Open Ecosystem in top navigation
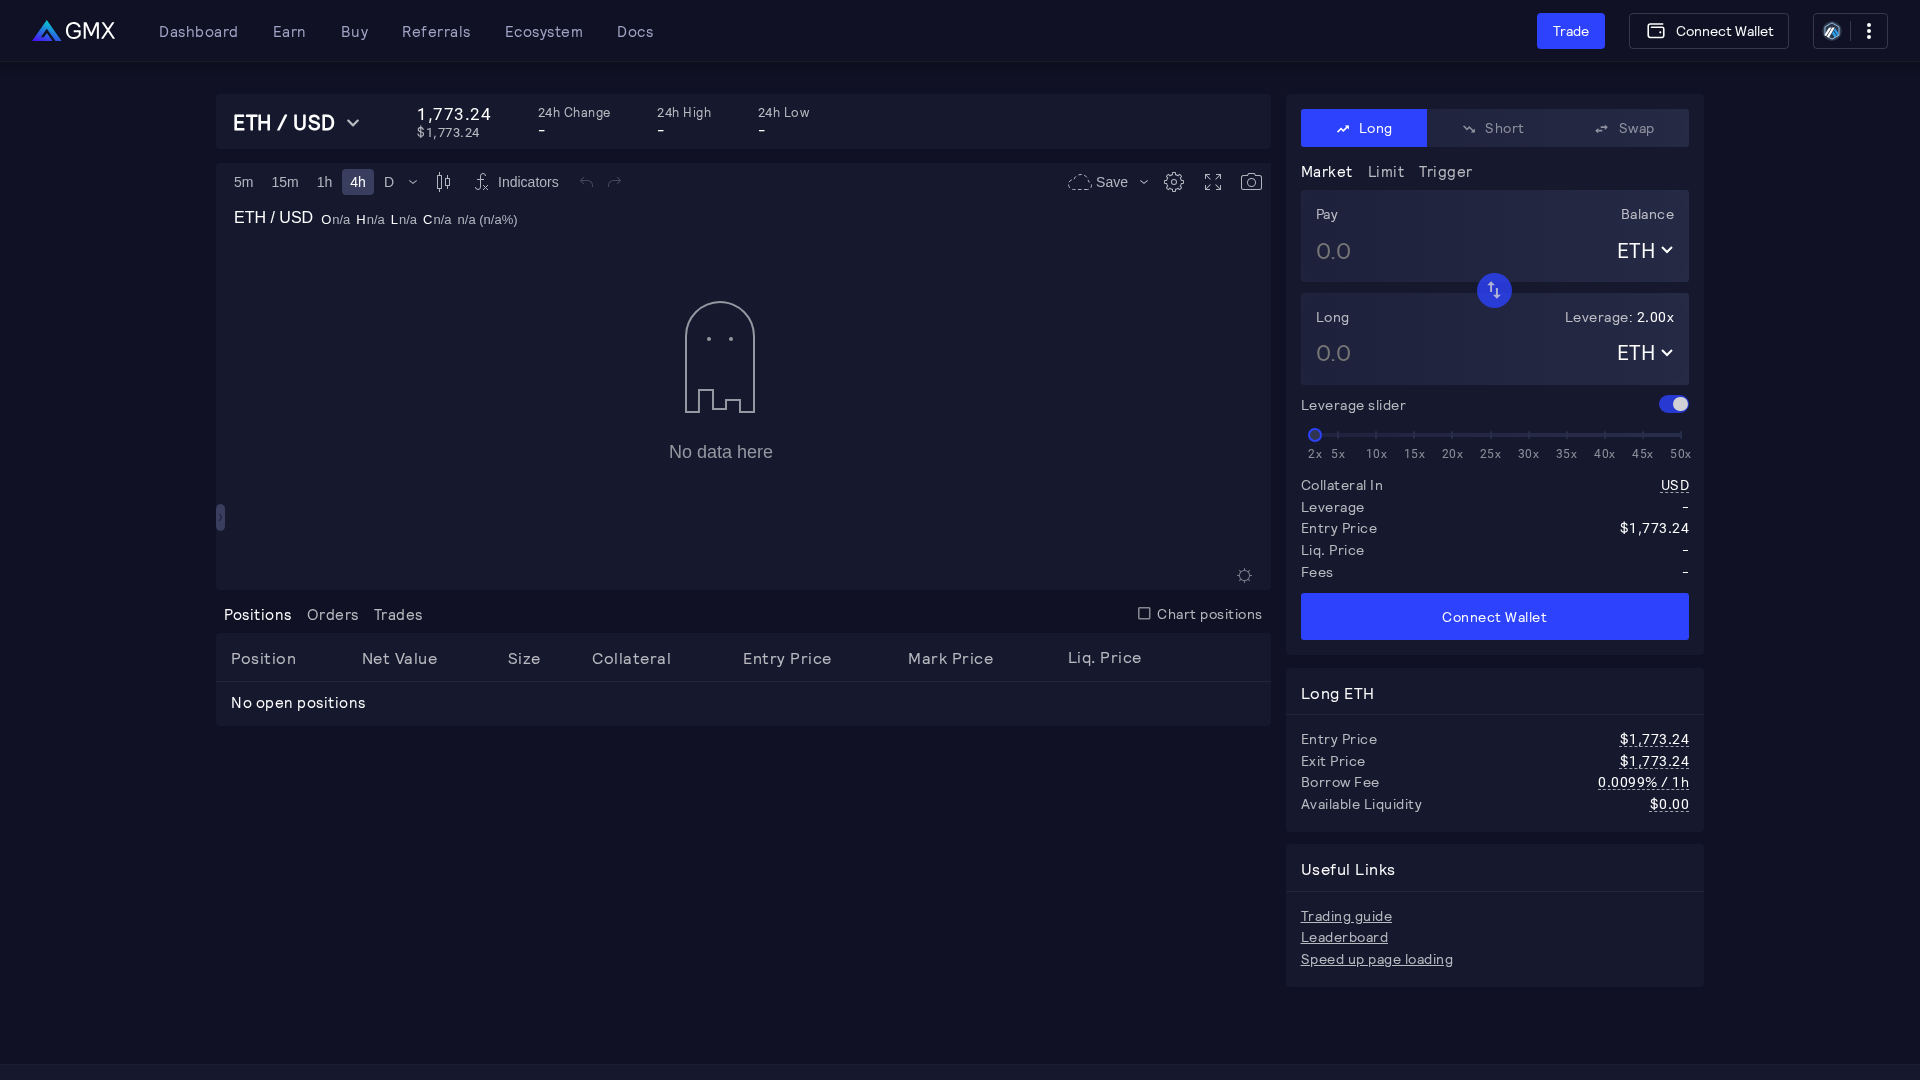This screenshot has height=1080, width=1920. pos(543,31)
